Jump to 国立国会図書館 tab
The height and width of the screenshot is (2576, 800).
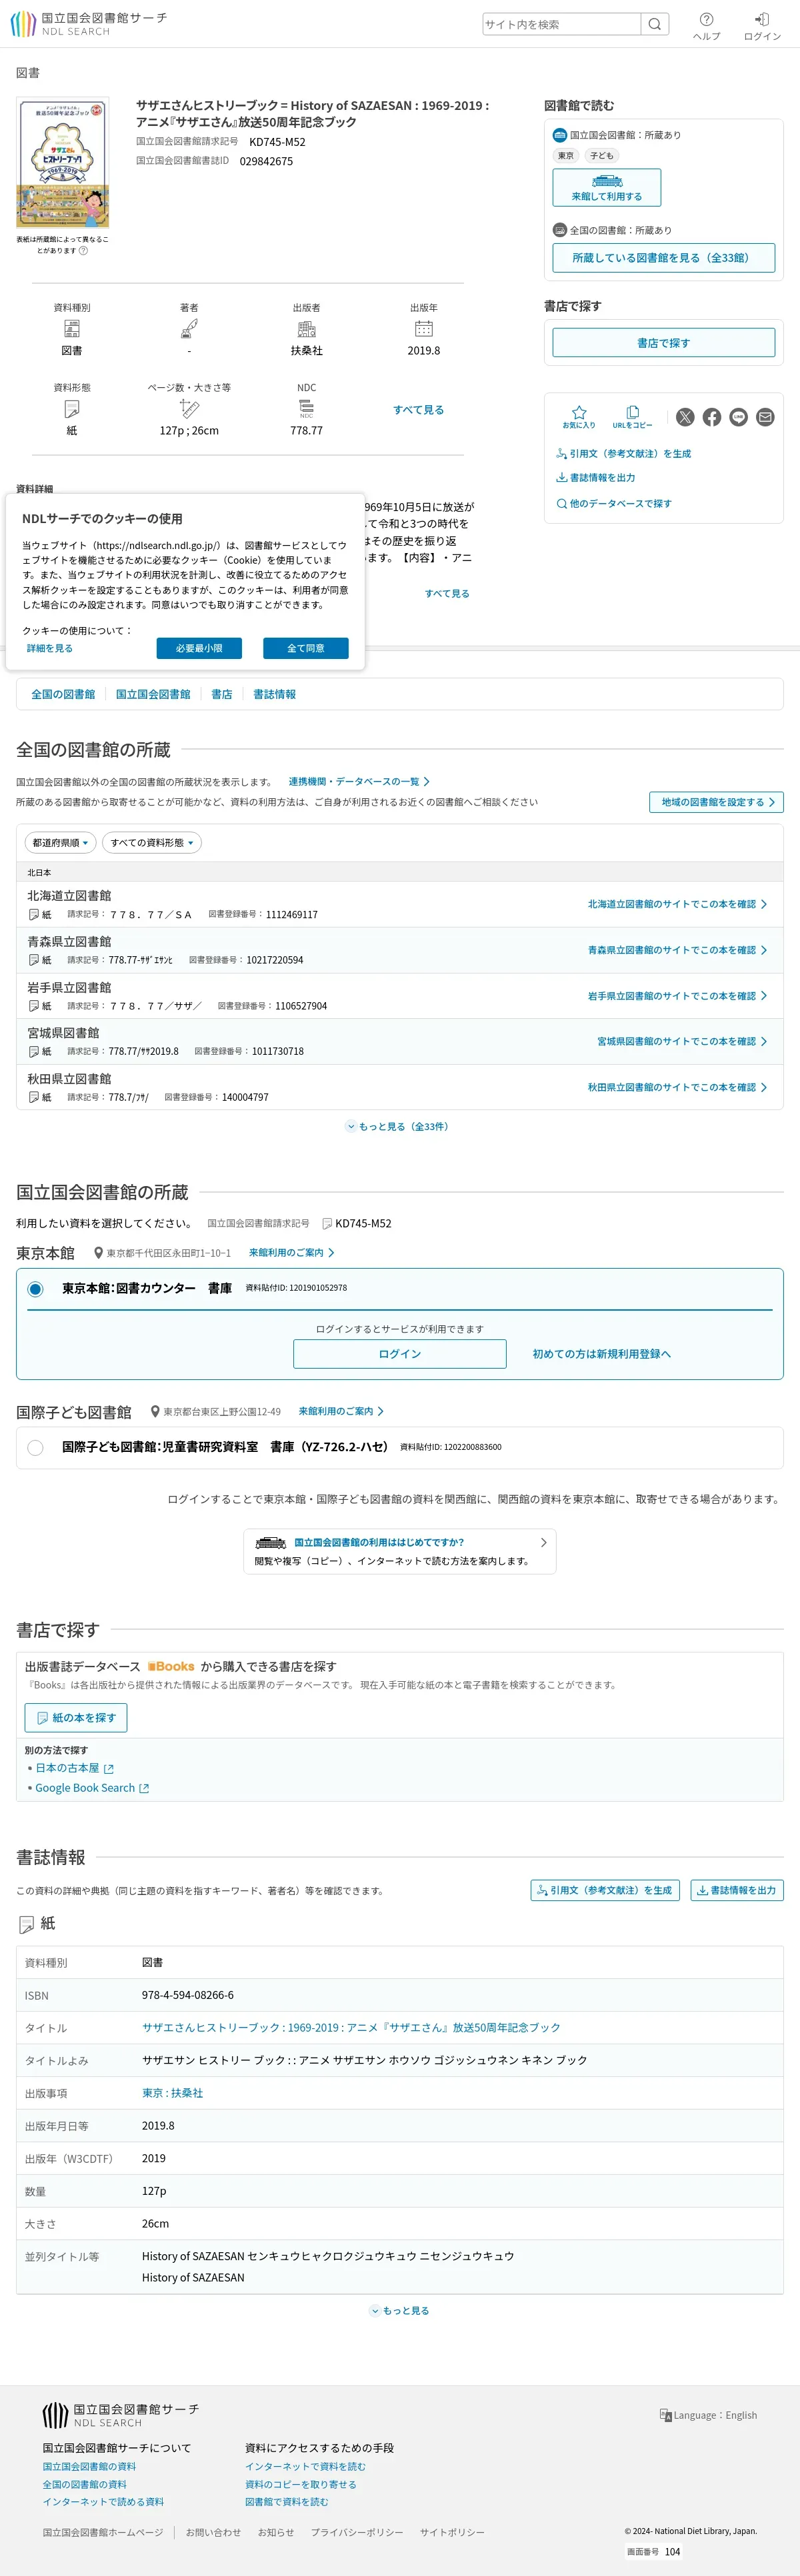pyautogui.click(x=153, y=695)
